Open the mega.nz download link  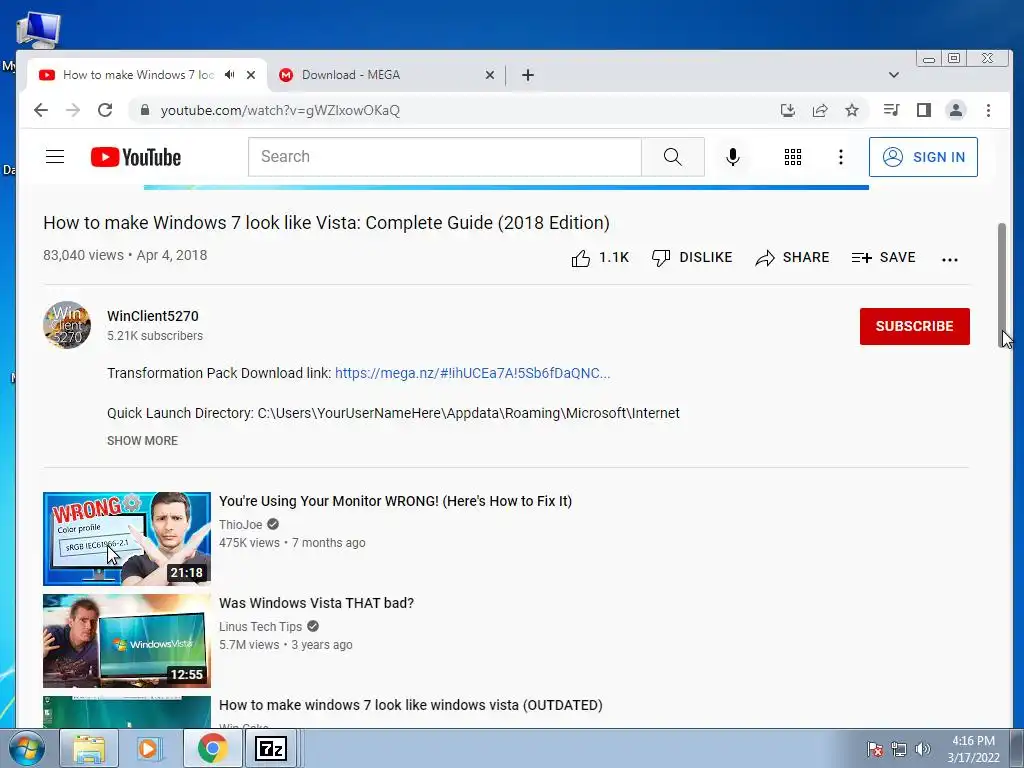pos(472,373)
